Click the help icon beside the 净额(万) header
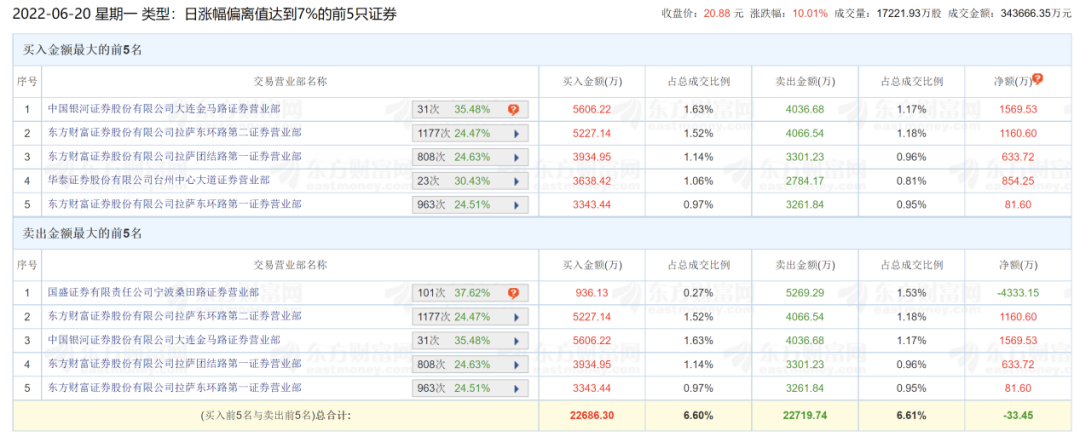Viewport: 1080px width, 437px height. 1038,78
